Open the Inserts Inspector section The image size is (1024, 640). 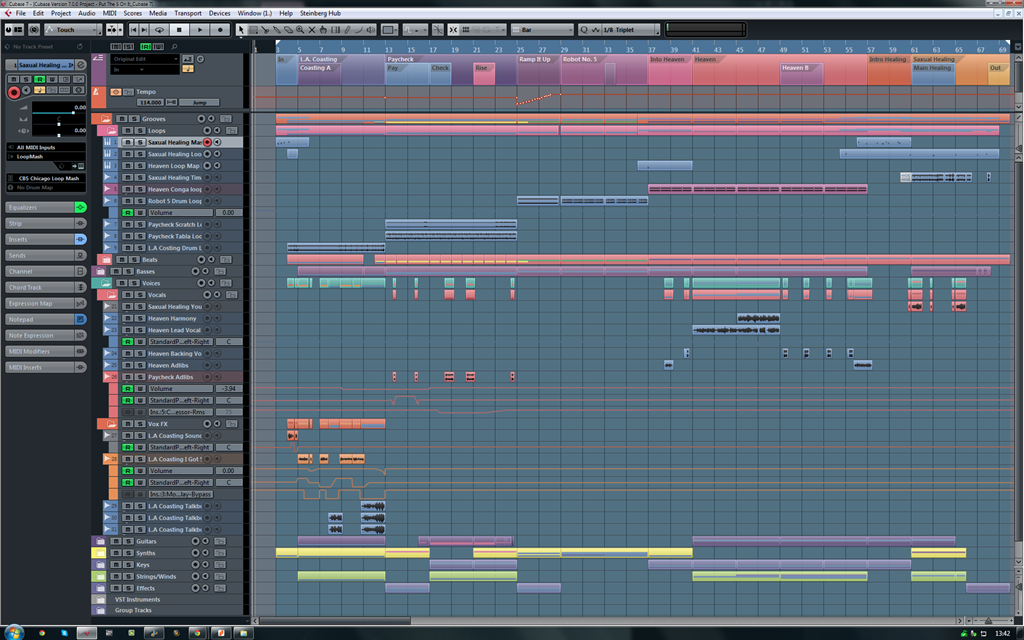[x=46, y=239]
